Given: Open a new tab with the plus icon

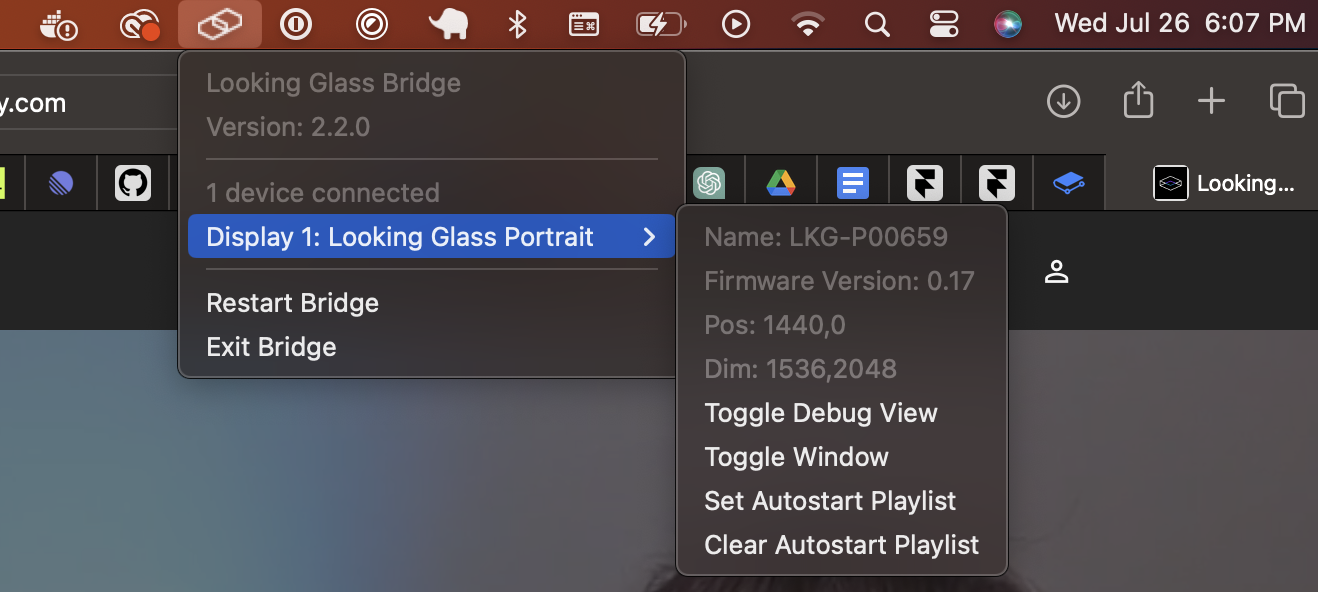Looking at the screenshot, I should 1211,101.
